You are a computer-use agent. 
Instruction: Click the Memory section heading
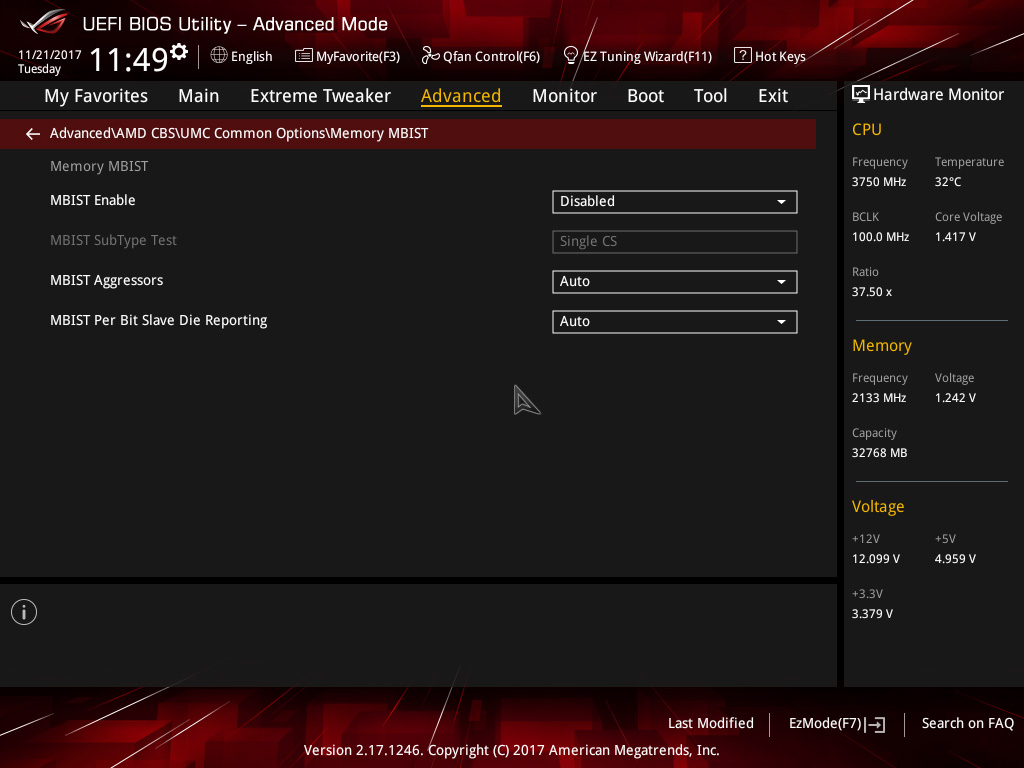[882, 345]
